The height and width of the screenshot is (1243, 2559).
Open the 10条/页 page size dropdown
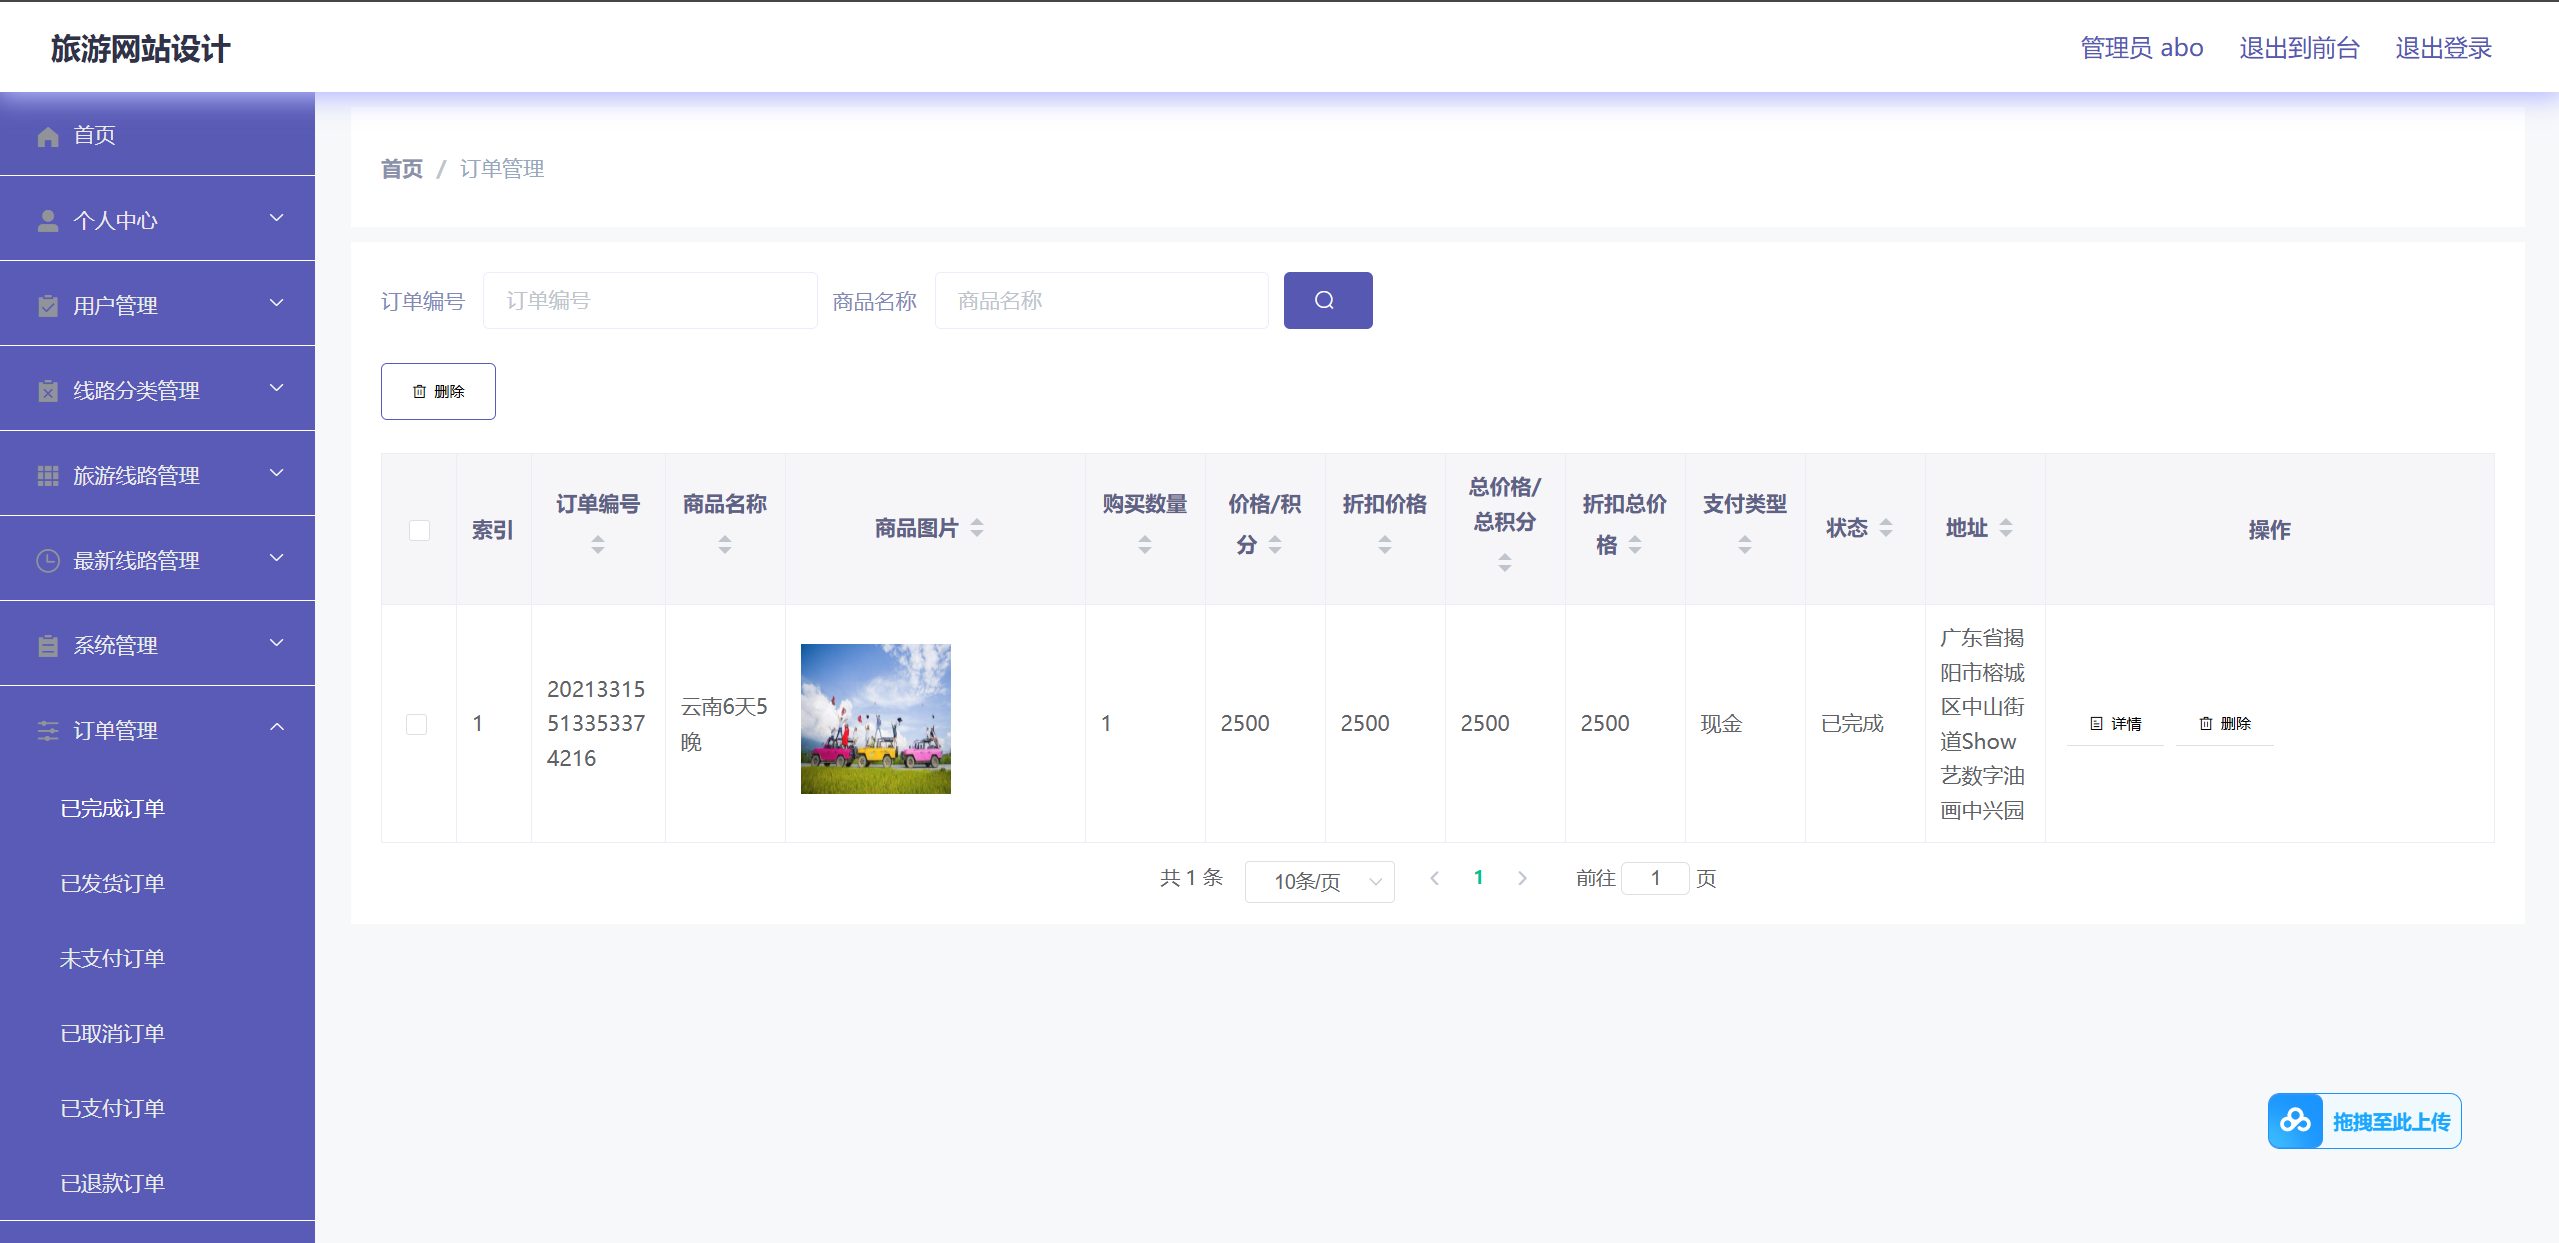click(x=1319, y=881)
